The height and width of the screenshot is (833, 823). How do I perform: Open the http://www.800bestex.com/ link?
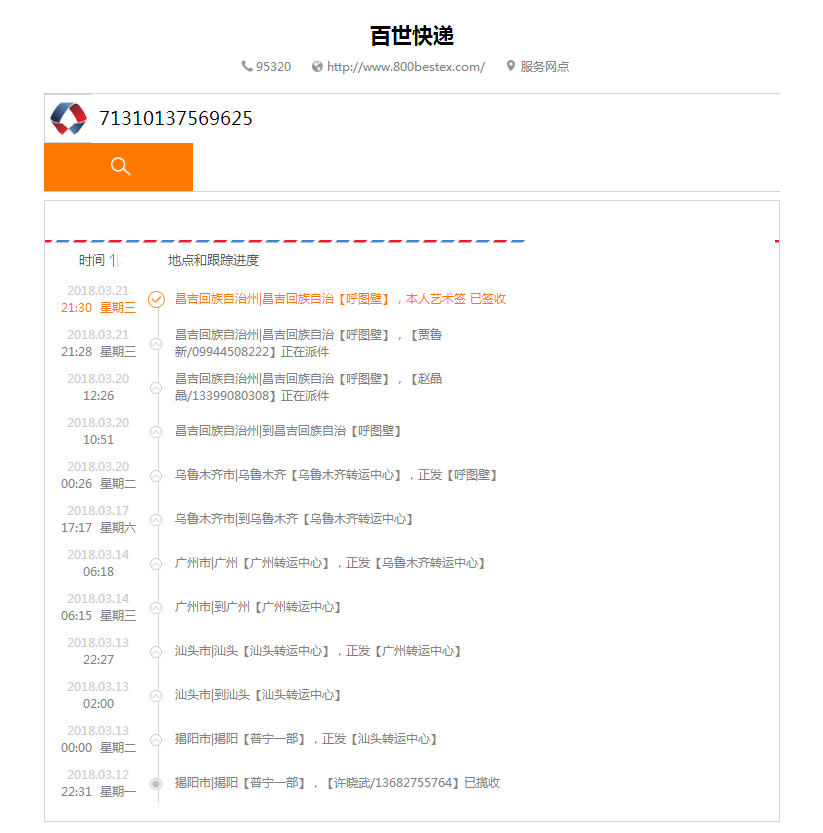(x=406, y=67)
